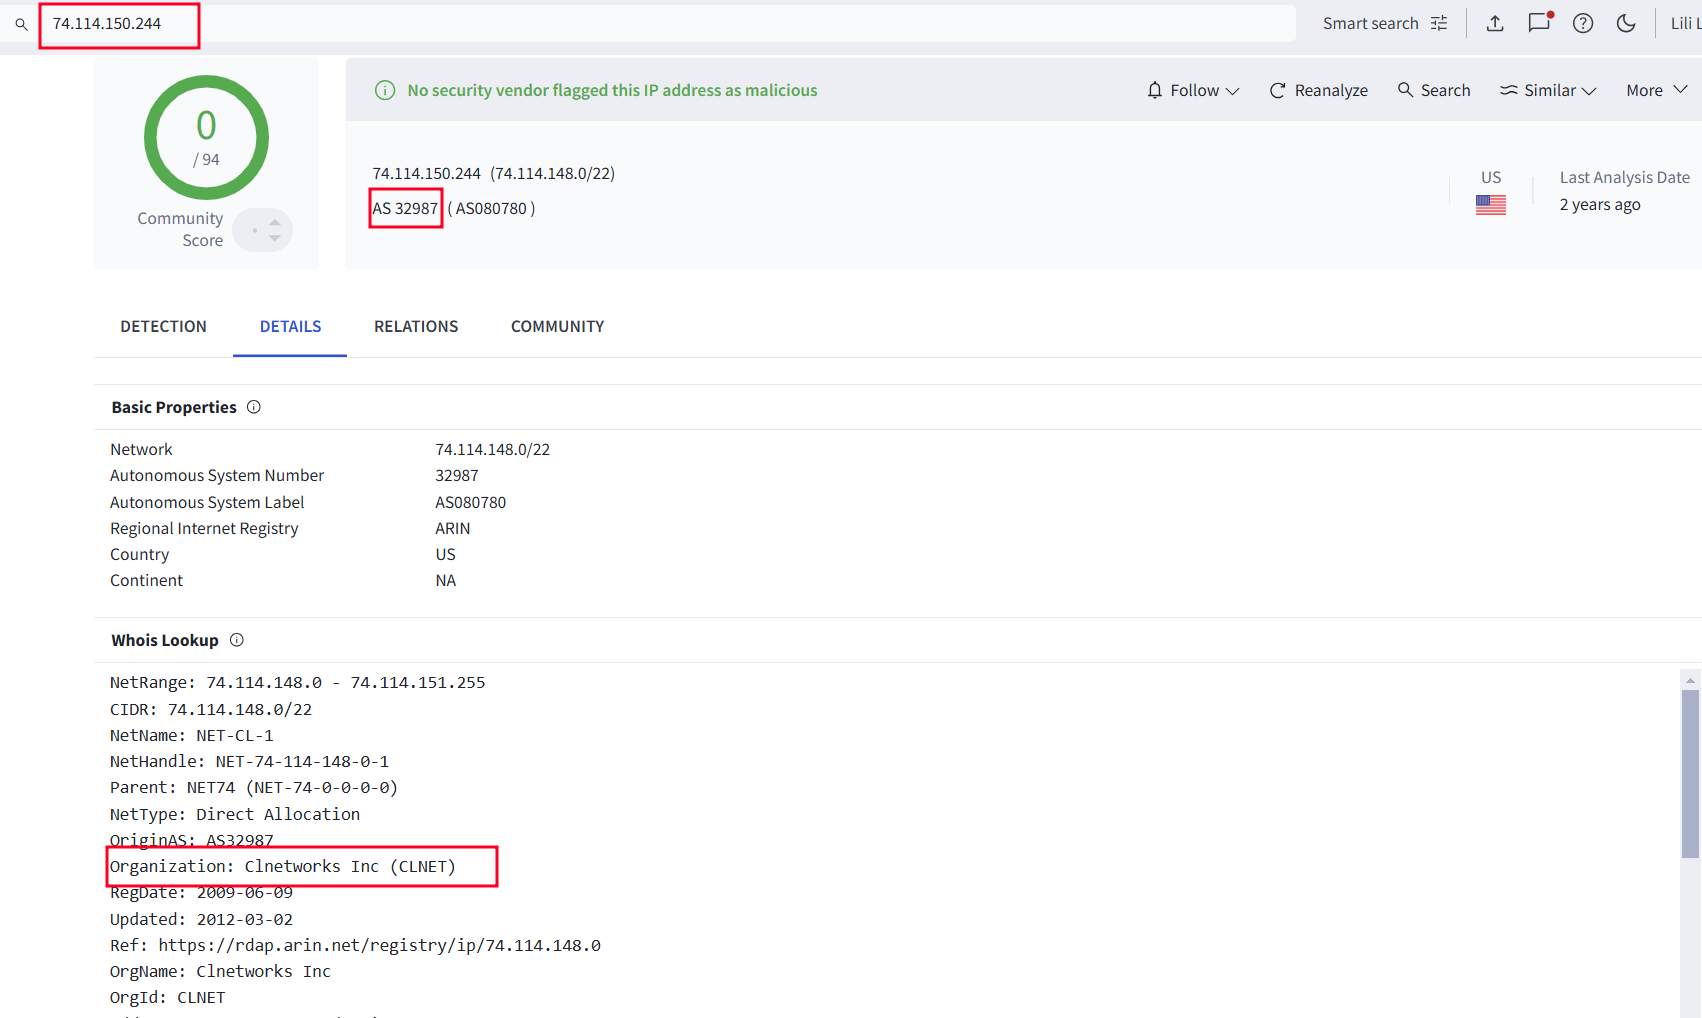Viewport: 1702px width, 1018px height.
Task: Click the US flag icon
Action: [x=1490, y=205]
